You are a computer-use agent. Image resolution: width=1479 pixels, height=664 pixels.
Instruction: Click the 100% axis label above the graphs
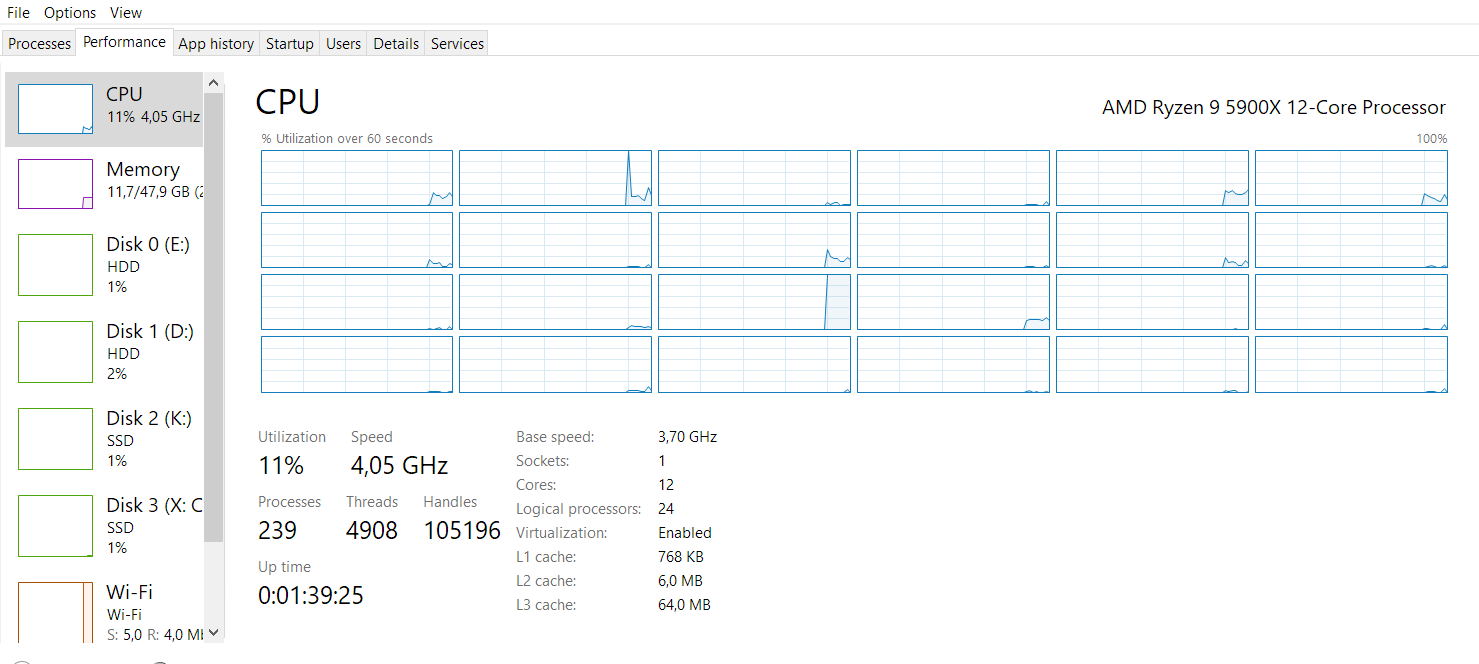1432,139
